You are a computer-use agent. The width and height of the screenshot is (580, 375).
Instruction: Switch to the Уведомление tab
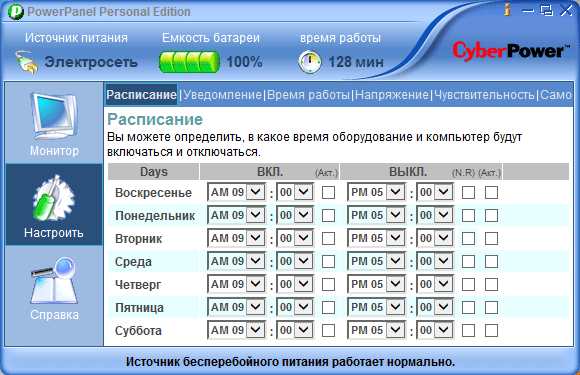click(x=222, y=95)
